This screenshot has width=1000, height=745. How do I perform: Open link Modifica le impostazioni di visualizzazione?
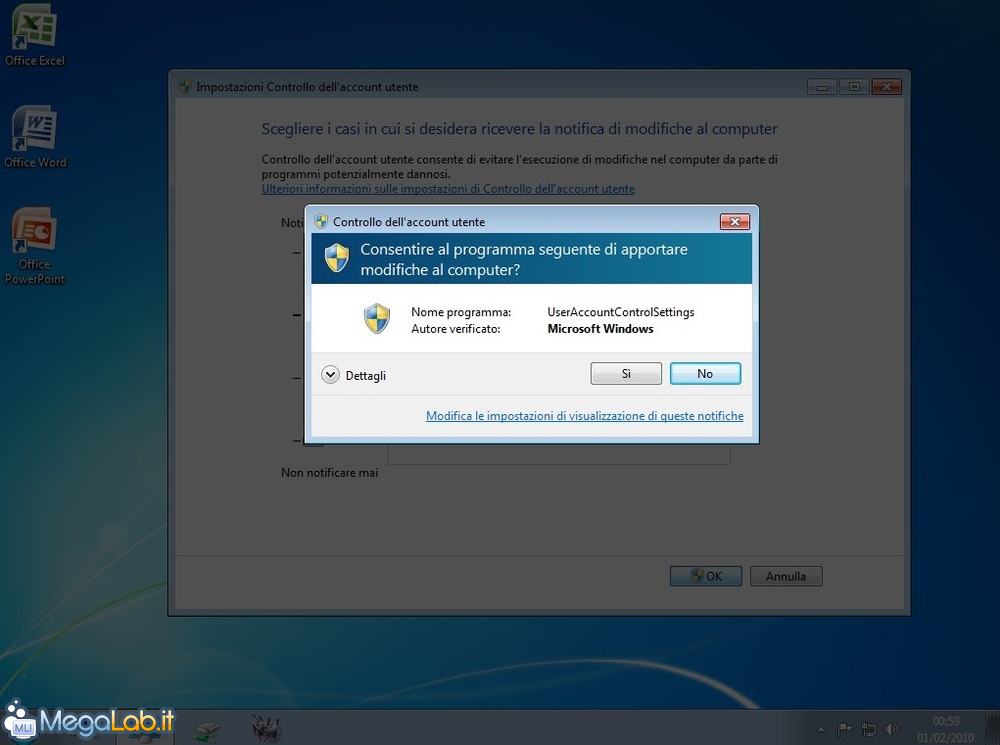tap(584, 416)
